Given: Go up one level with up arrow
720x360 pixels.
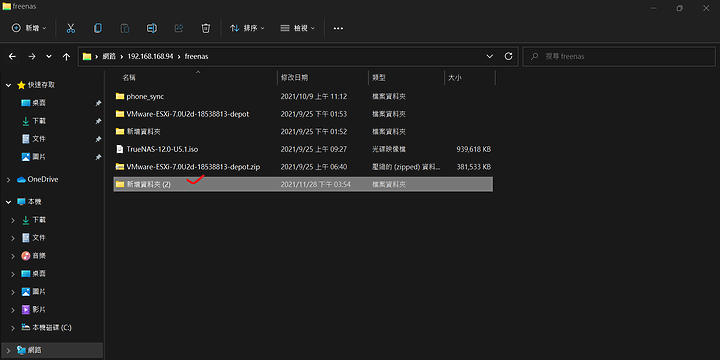Looking at the screenshot, I should coord(67,56).
